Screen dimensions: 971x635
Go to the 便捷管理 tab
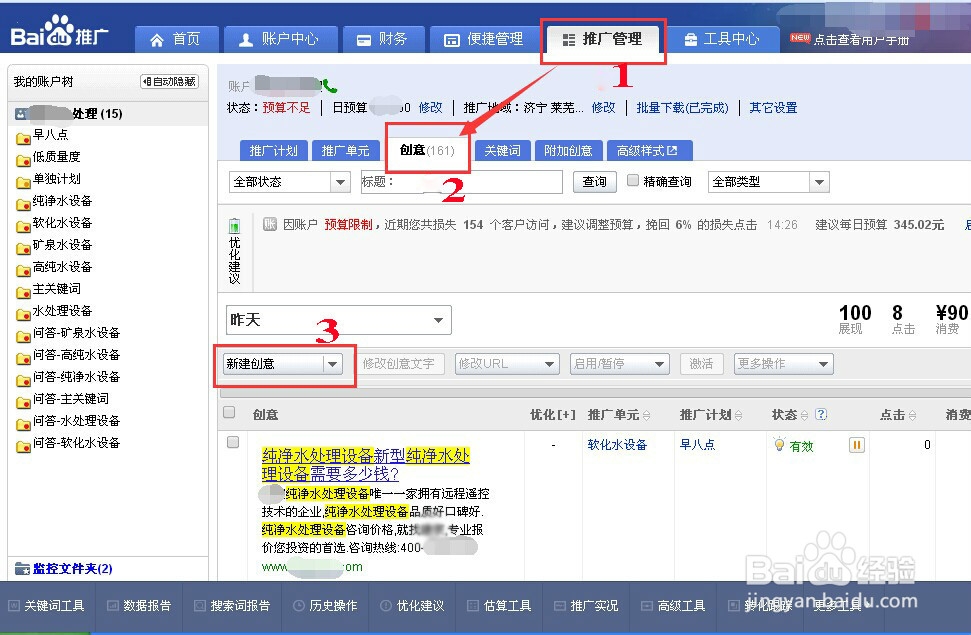coord(484,40)
